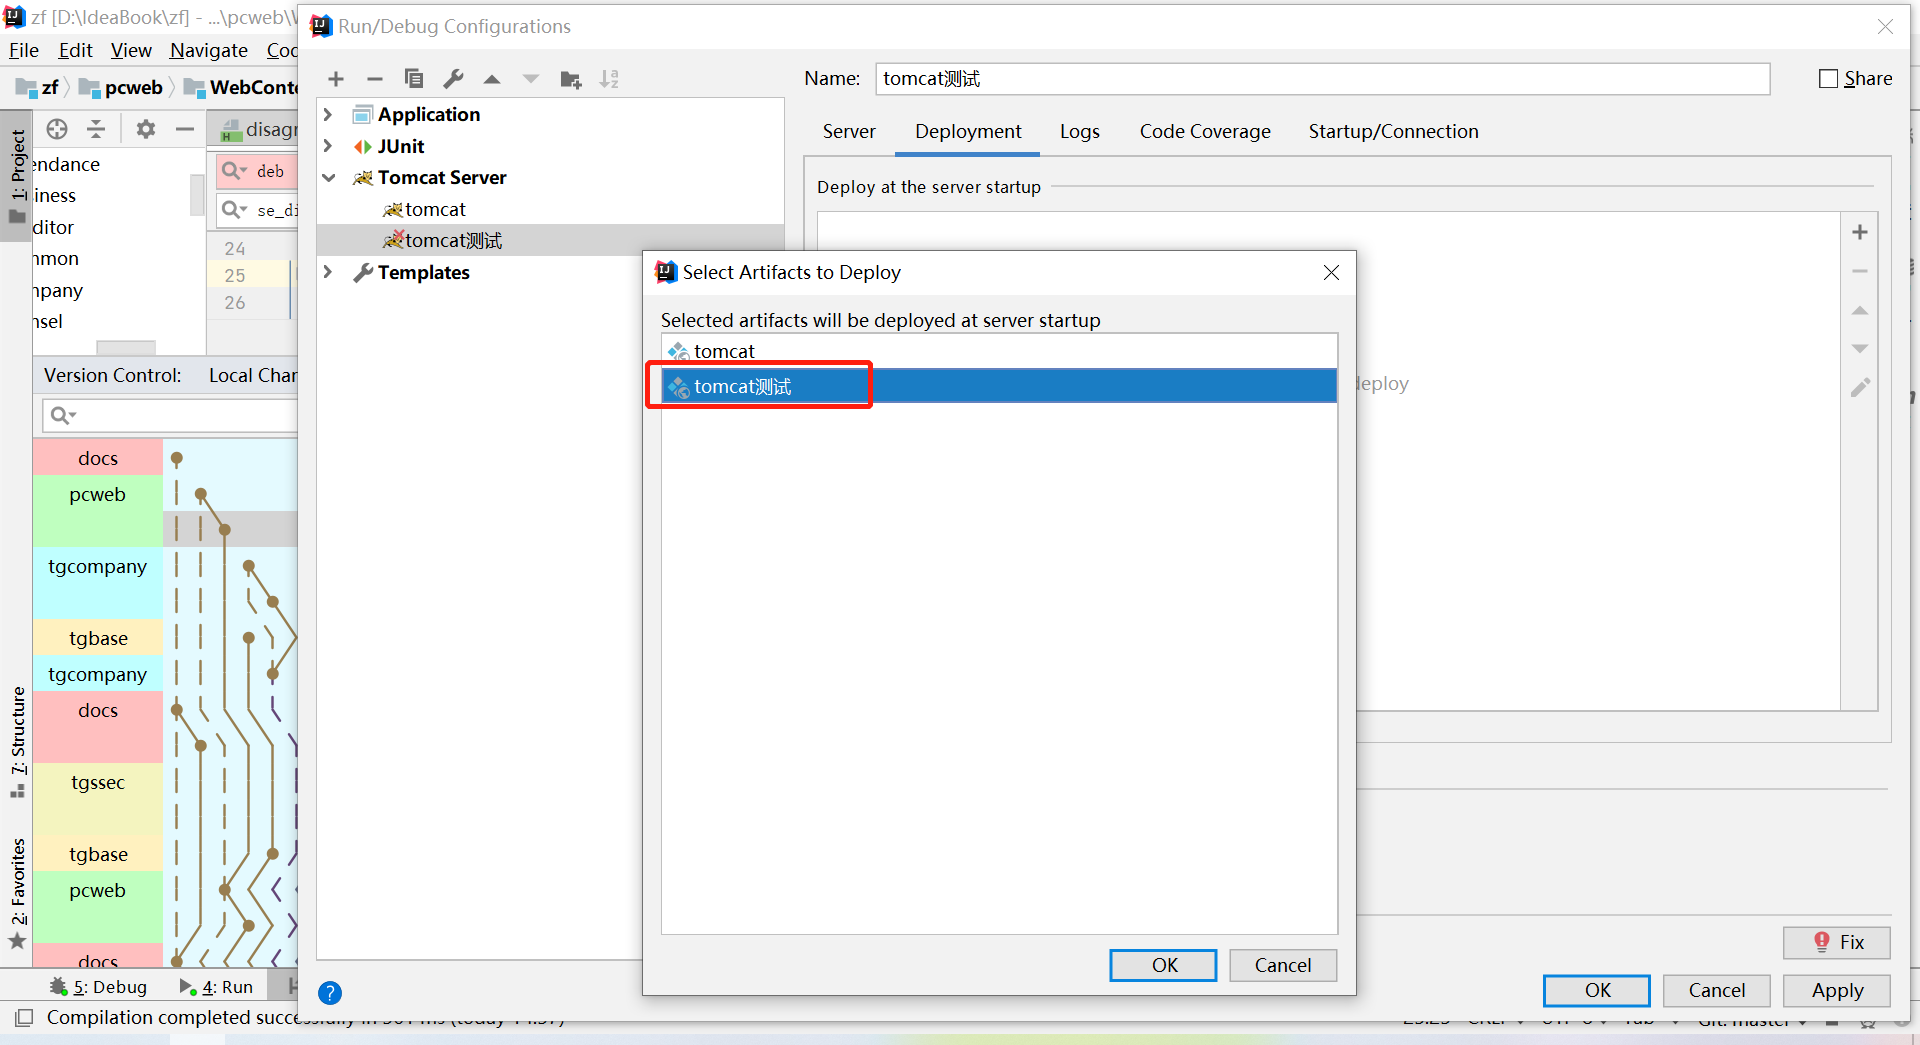Sort configurations alphabetically icon
This screenshot has width=1920, height=1045.
point(609,79)
